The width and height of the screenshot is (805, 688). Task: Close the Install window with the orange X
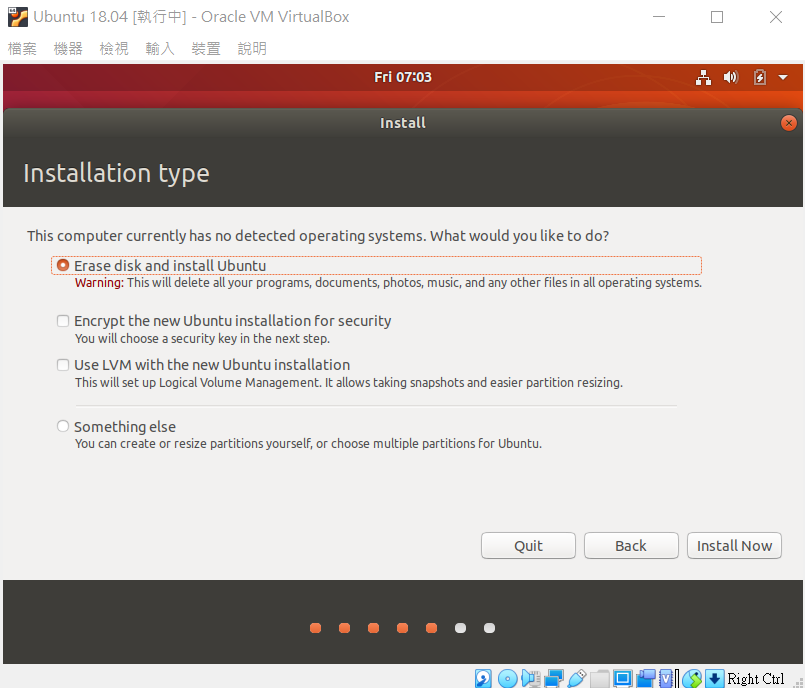(789, 123)
